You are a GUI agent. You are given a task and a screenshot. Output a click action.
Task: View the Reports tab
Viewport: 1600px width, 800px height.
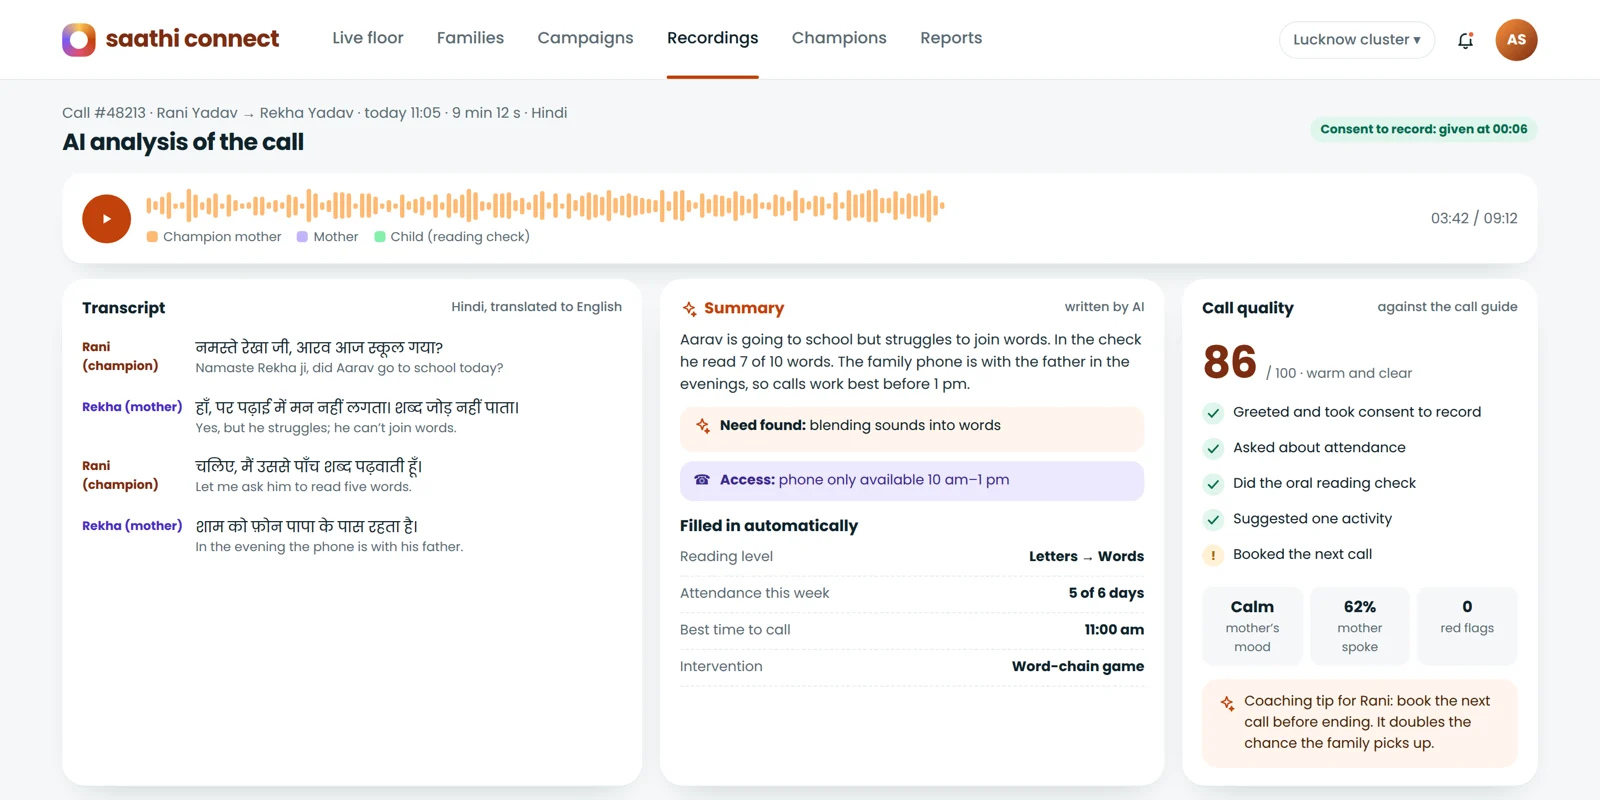coord(951,38)
